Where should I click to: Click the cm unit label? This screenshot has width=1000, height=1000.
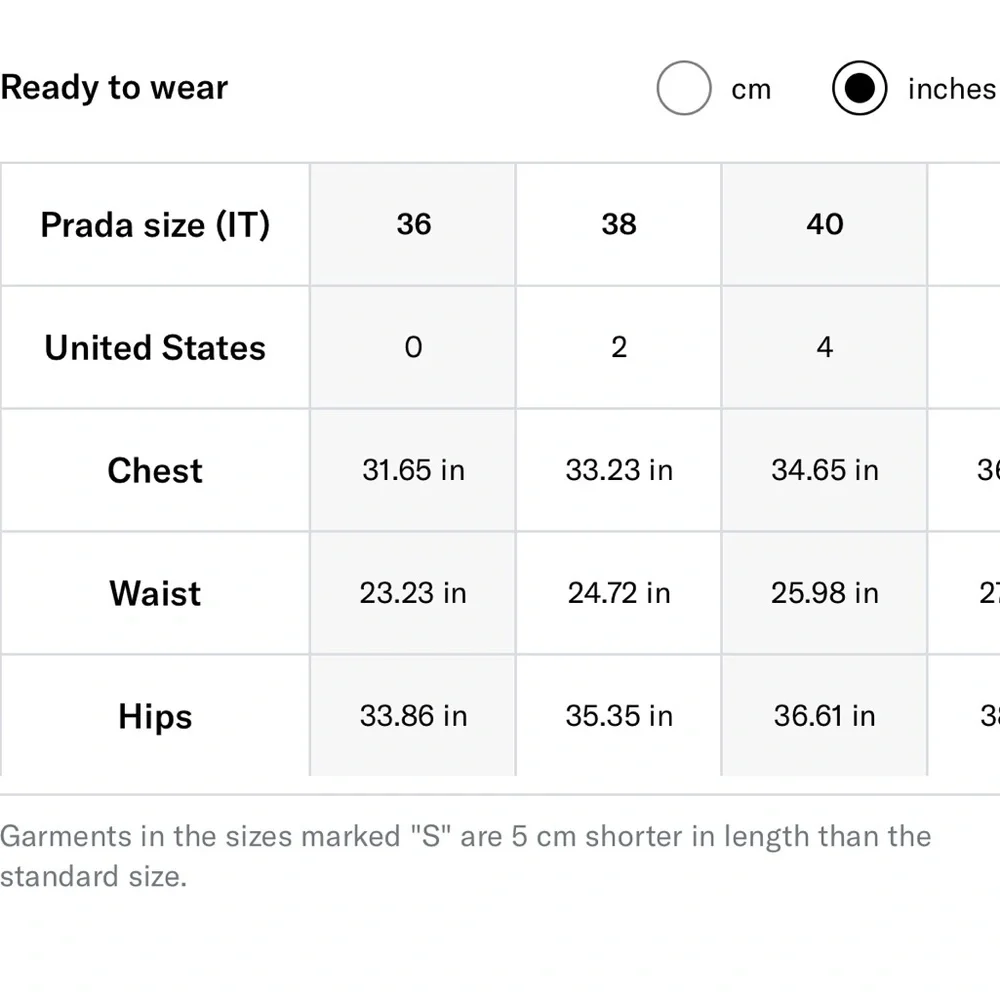(x=751, y=90)
